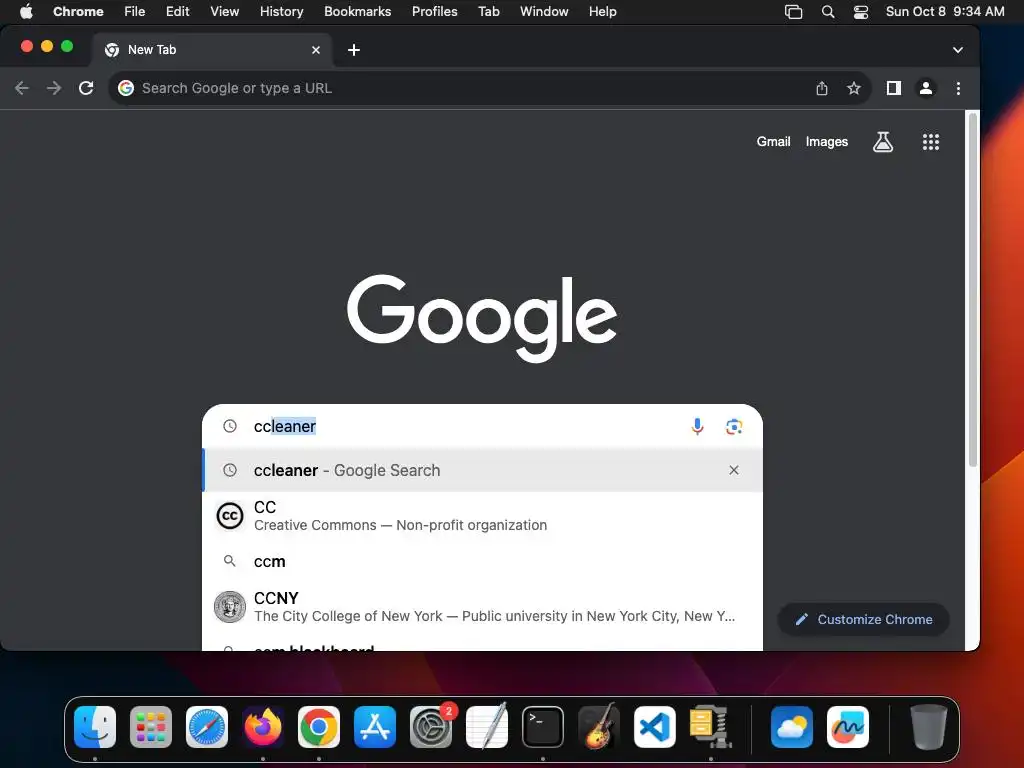The width and height of the screenshot is (1024, 768).
Task: Click the Creative Commons logo thumbnail
Action: click(x=230, y=516)
